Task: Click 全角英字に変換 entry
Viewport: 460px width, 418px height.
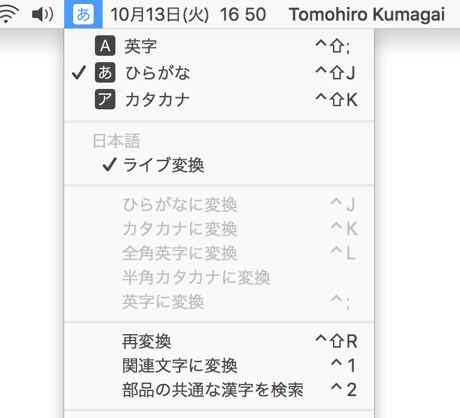Action: (x=219, y=253)
